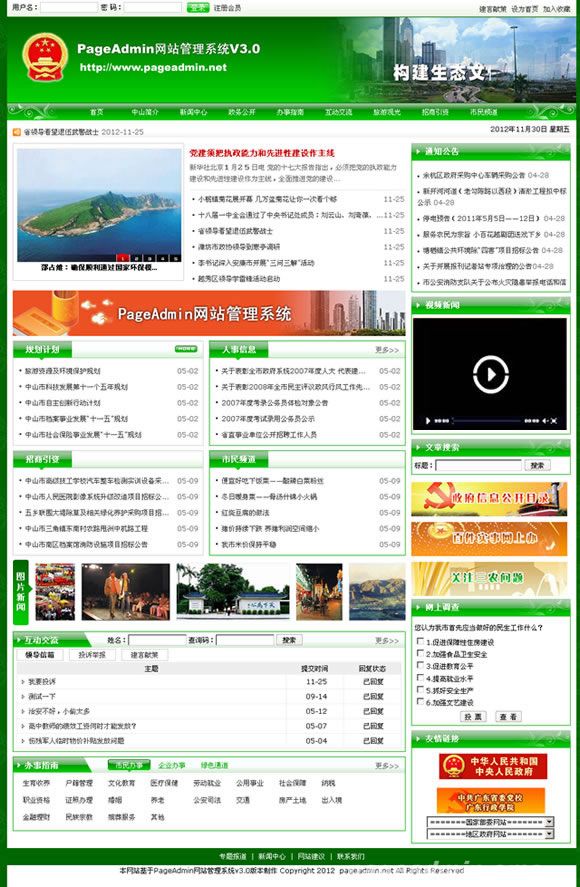Screen dimensions: 580x887
Task: Mute the video using the speaker icon
Action: point(545,421)
